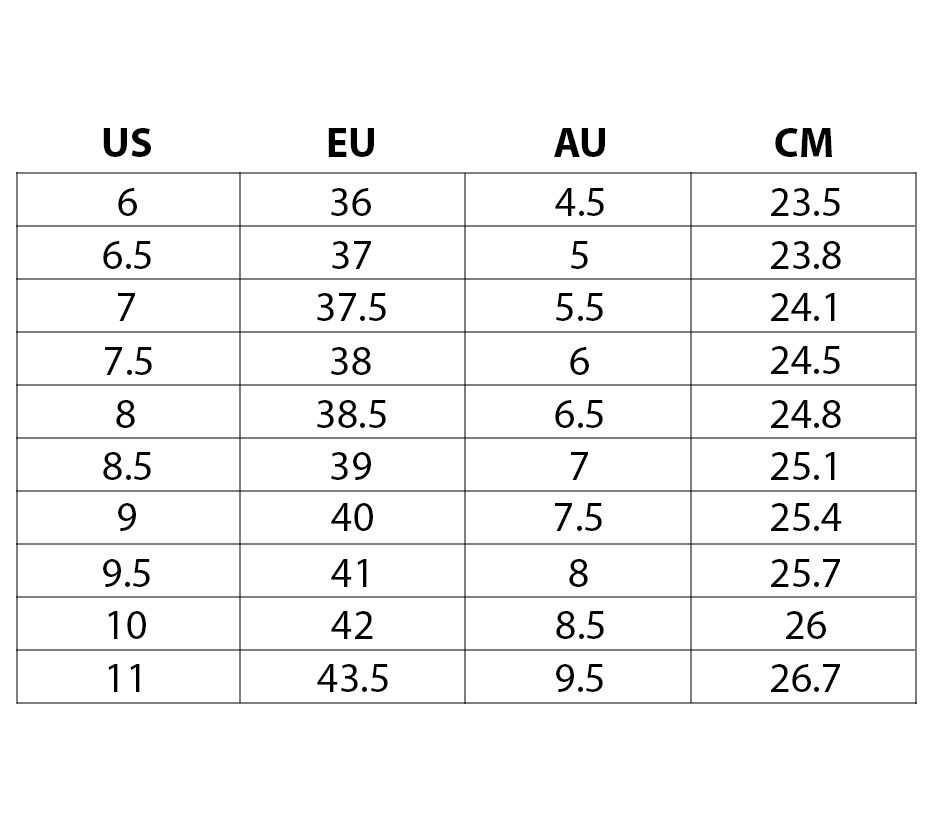Click the EU size 40 cell
The width and height of the screenshot is (933, 829).
351,518
